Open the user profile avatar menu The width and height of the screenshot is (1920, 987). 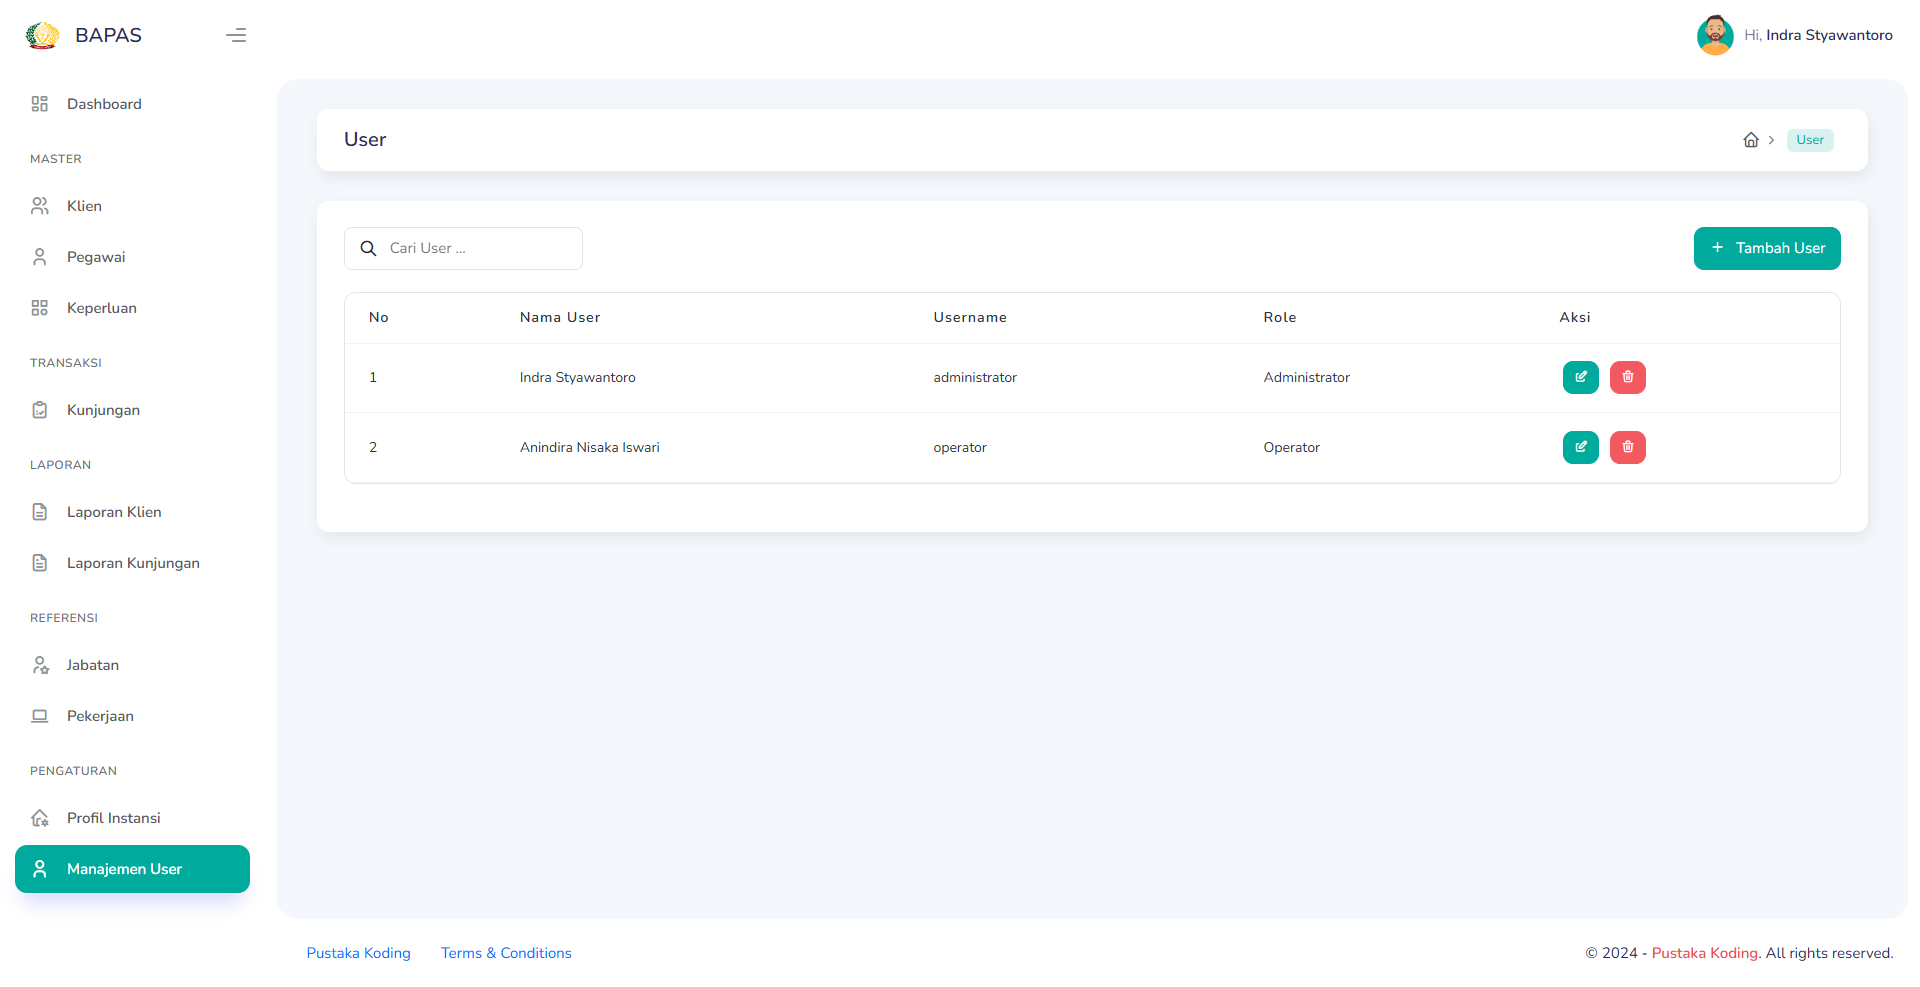click(1715, 35)
